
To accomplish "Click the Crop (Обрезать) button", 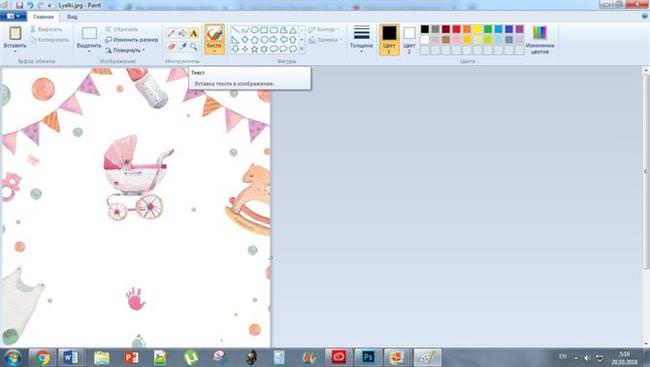I will [x=121, y=29].
